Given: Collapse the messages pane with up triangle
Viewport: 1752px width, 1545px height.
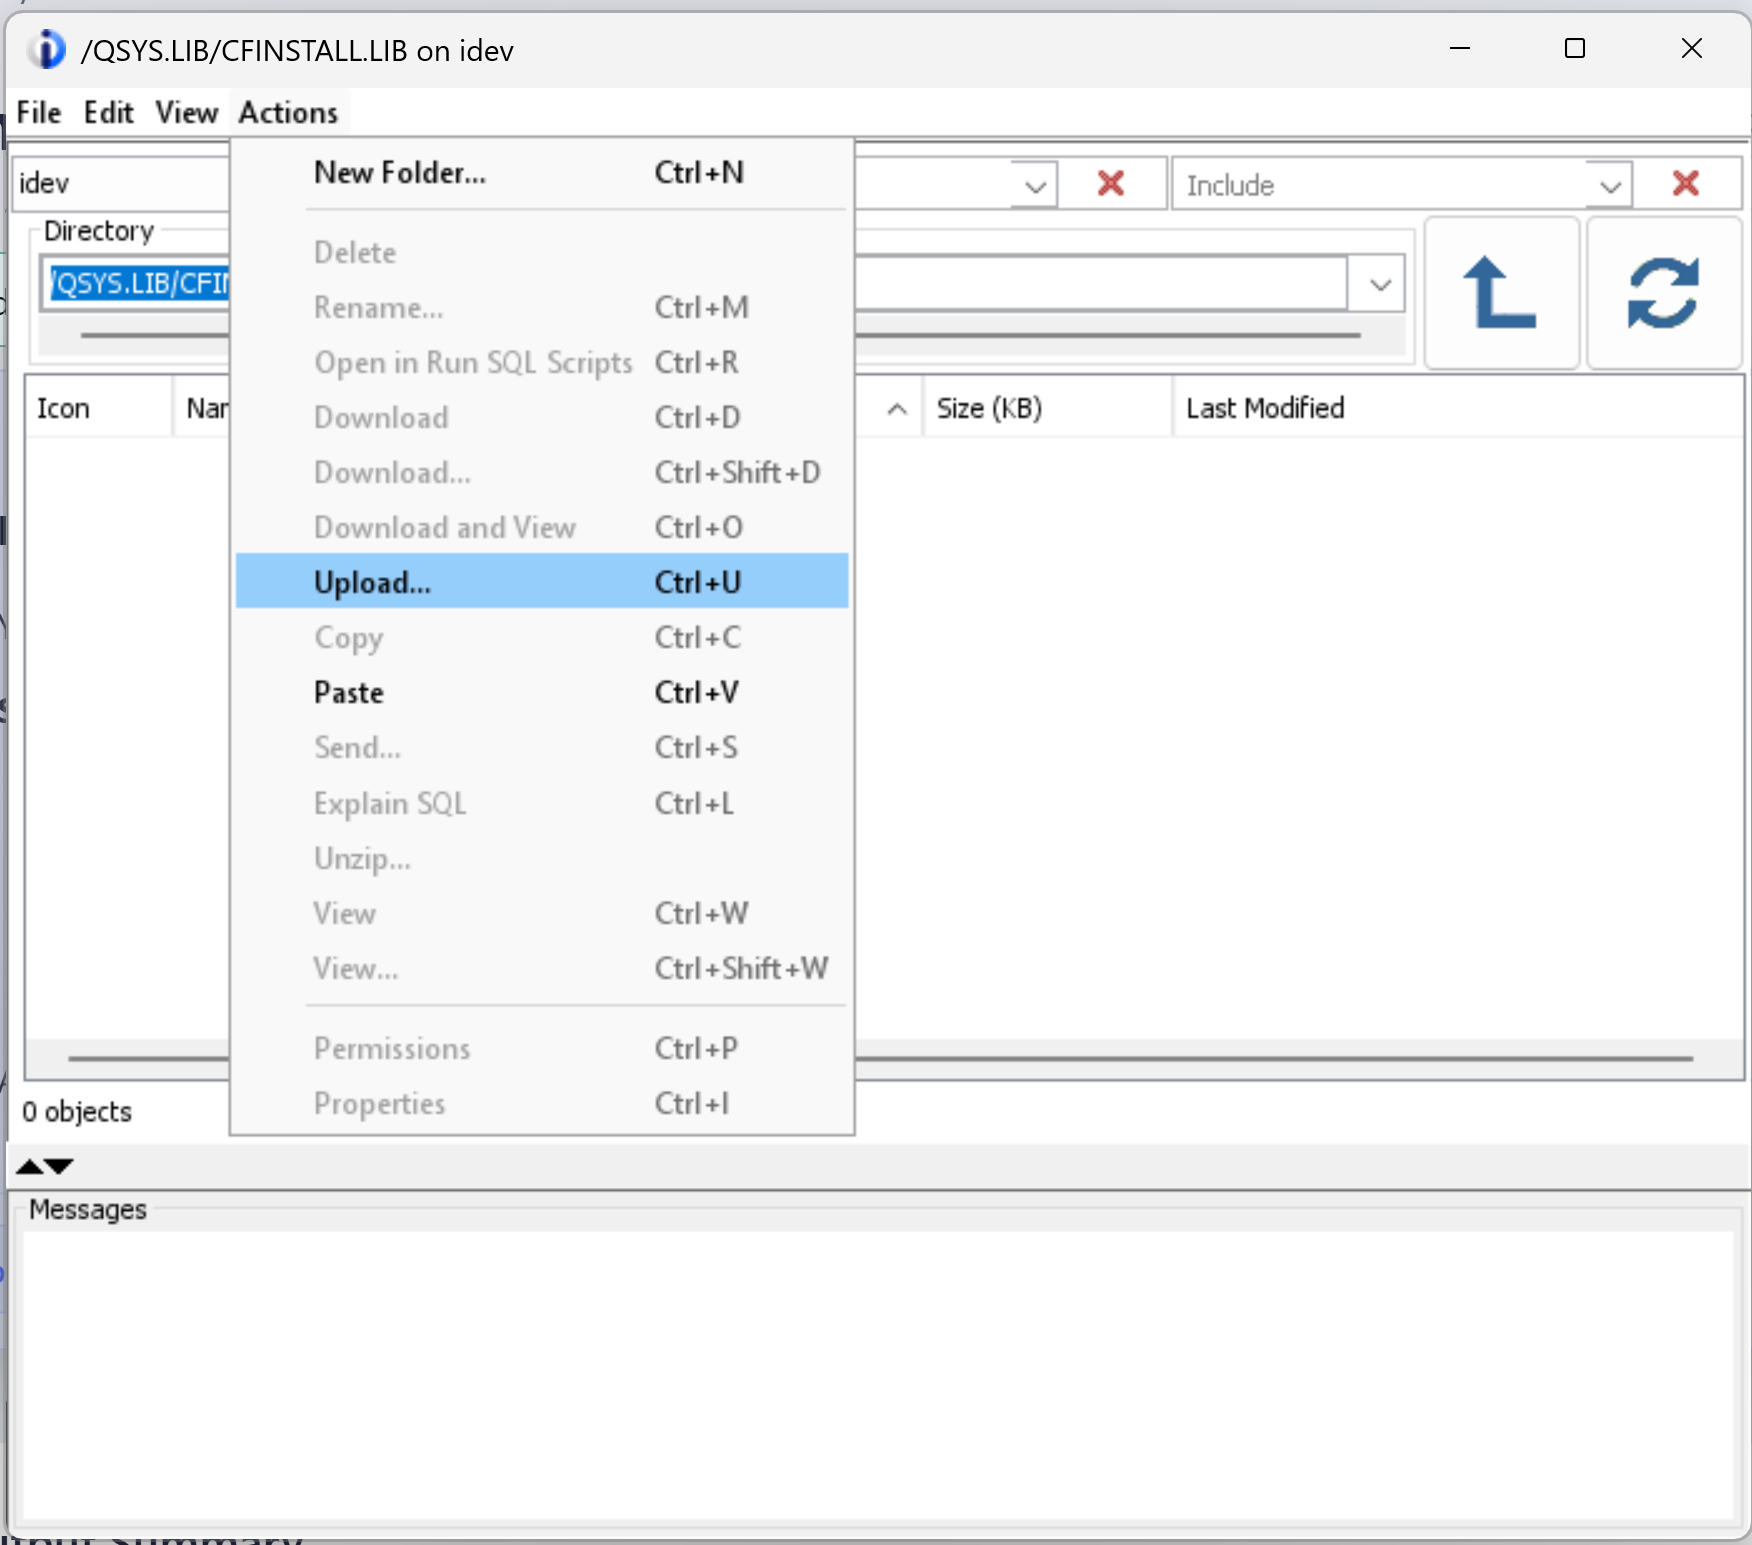Looking at the screenshot, I should 30,1166.
